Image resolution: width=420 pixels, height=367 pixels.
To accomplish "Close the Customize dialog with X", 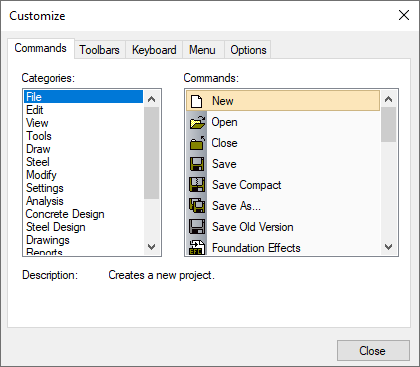I will [404, 15].
